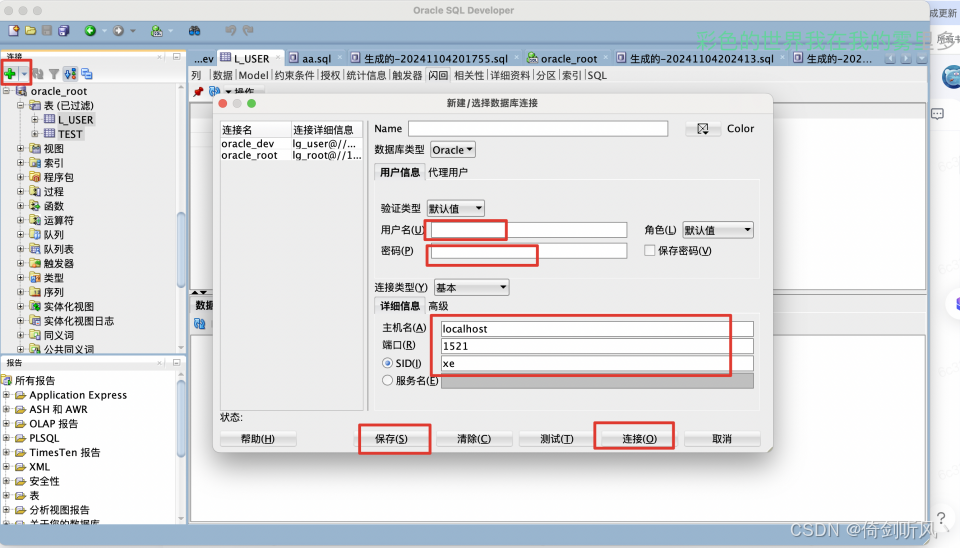This screenshot has width=960, height=548.
Task: Click the Color picker icon in dialog
Action: click(x=703, y=129)
